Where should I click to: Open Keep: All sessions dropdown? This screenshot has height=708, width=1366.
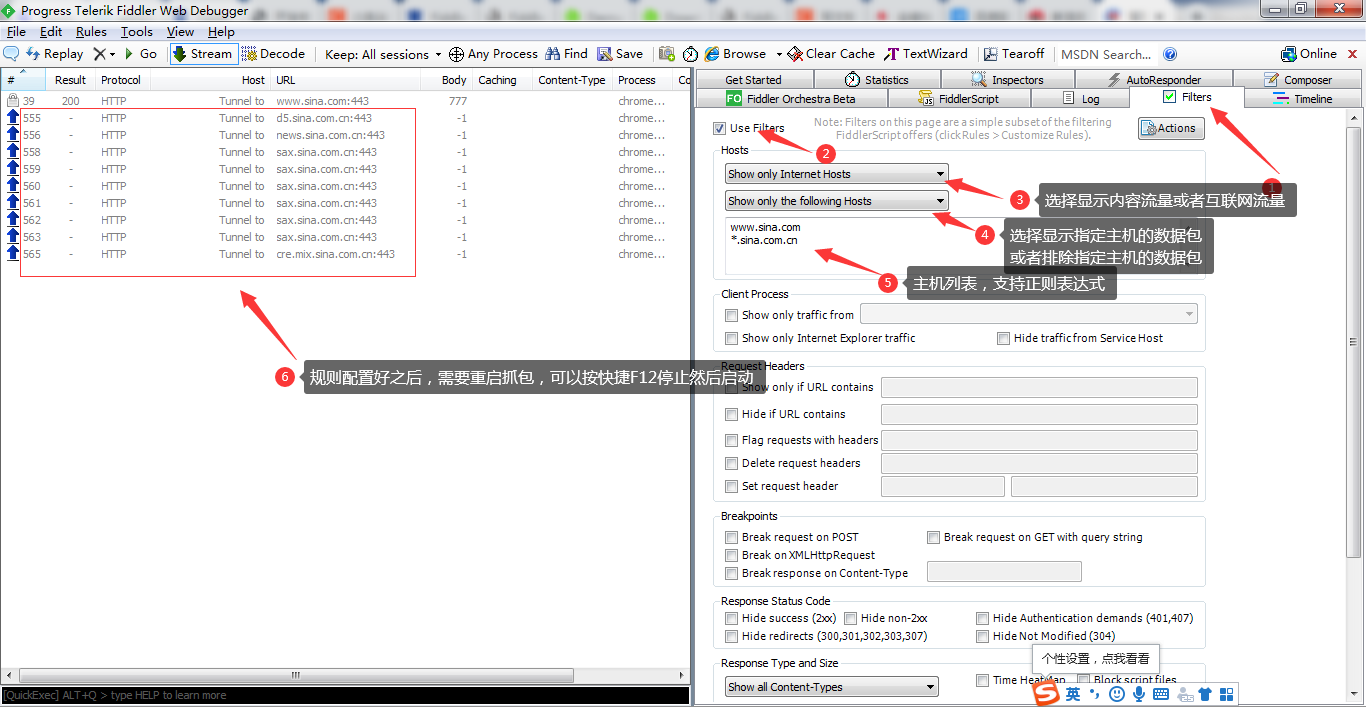(384, 54)
